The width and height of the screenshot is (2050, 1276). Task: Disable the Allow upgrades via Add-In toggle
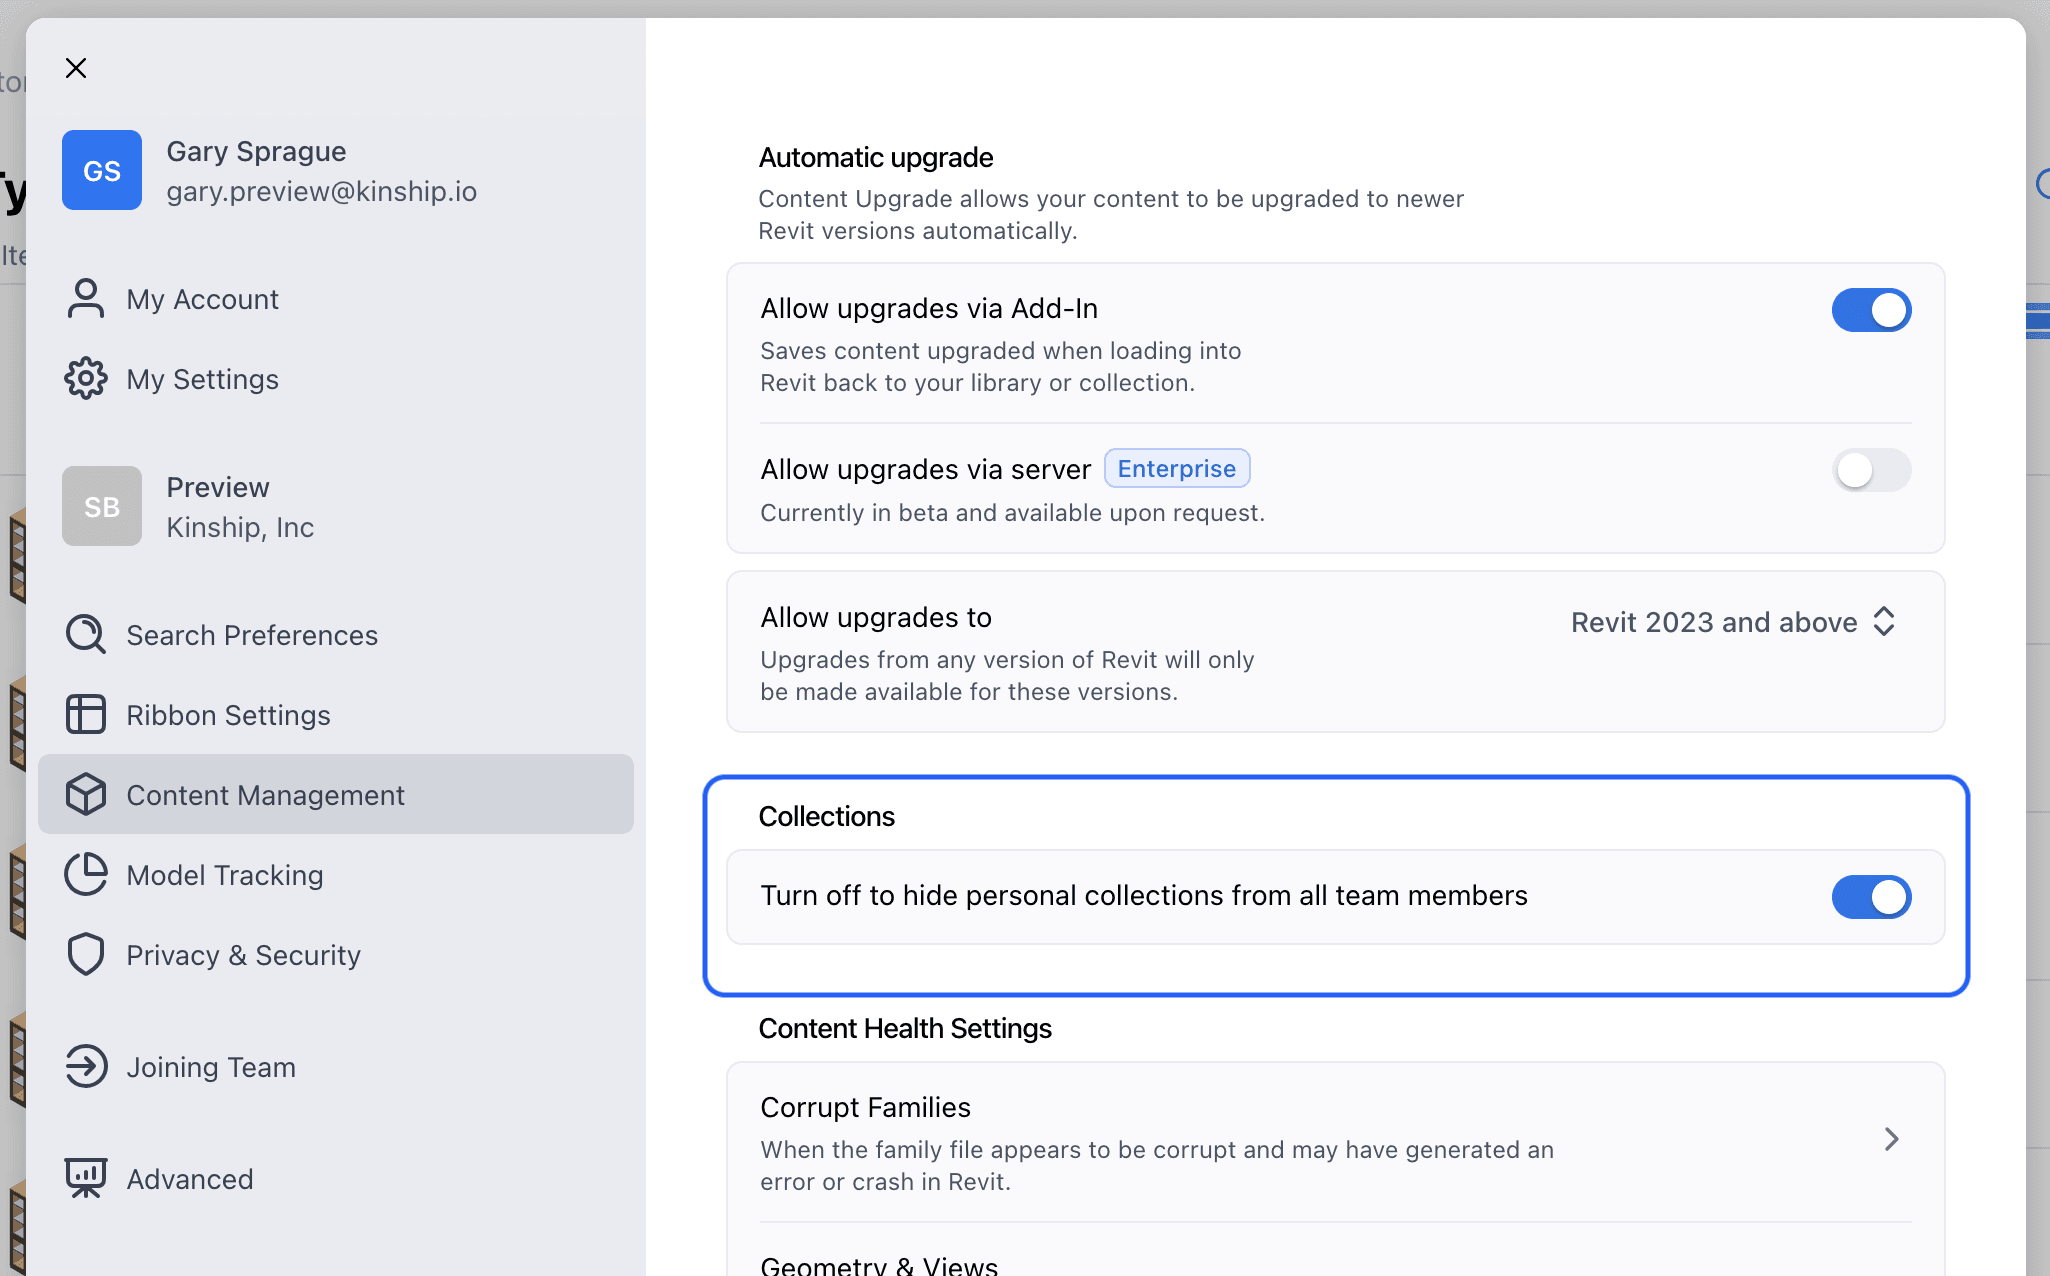(1870, 310)
